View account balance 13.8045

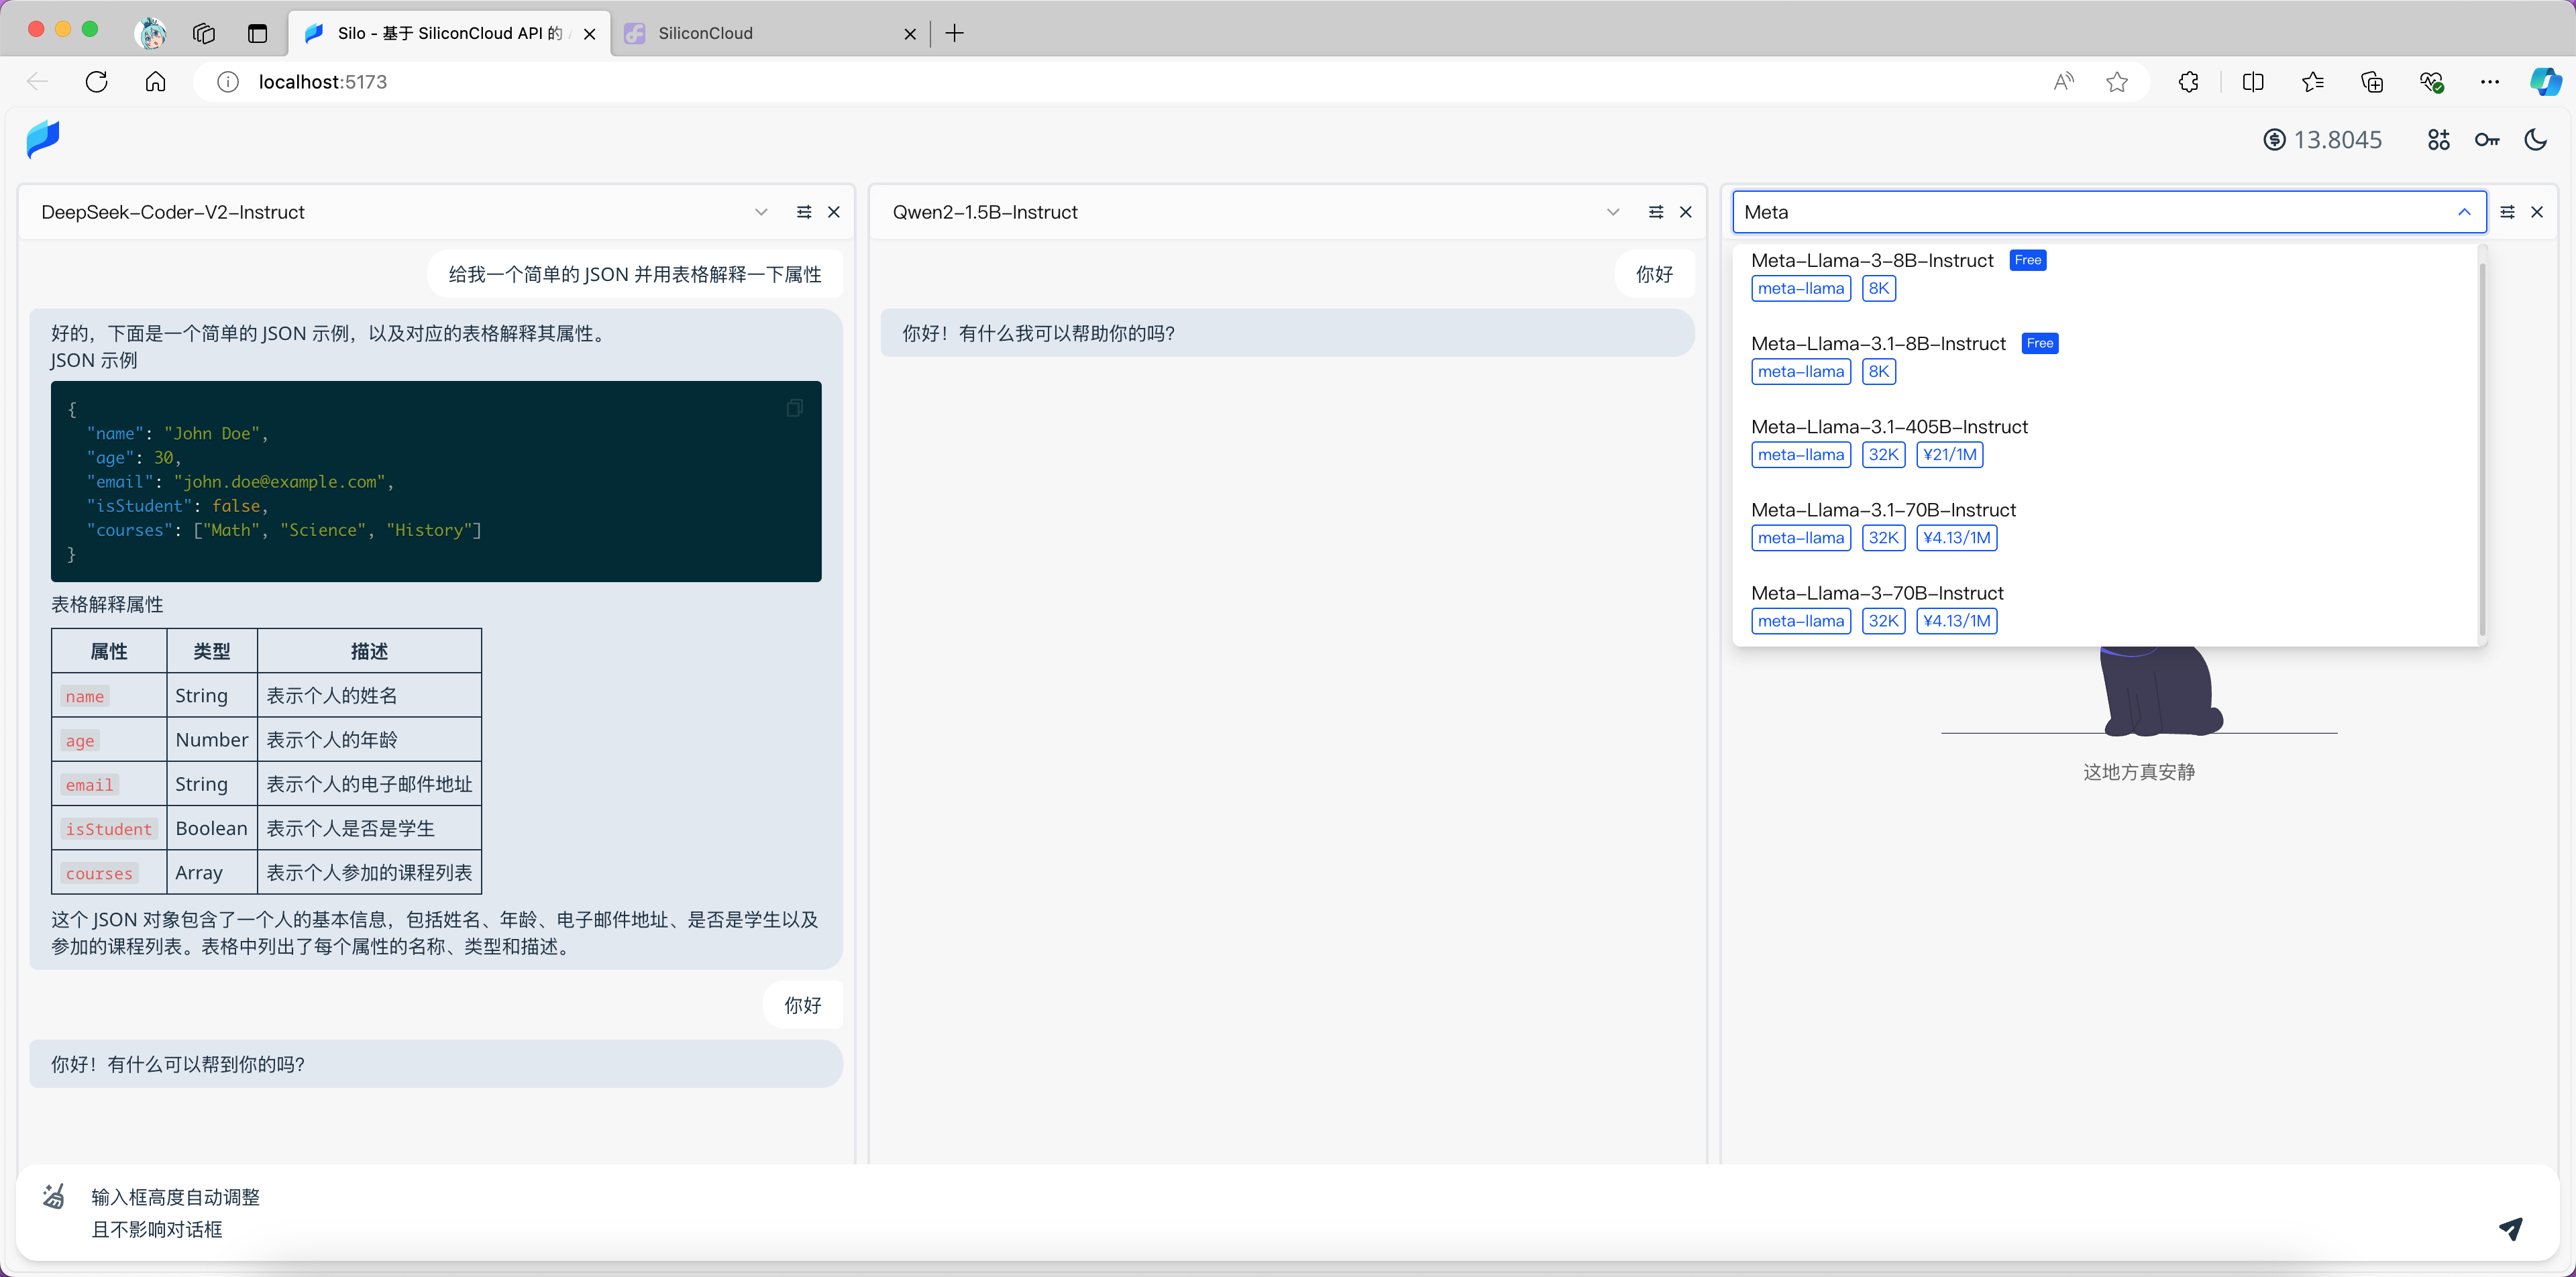pyautogui.click(x=2322, y=140)
